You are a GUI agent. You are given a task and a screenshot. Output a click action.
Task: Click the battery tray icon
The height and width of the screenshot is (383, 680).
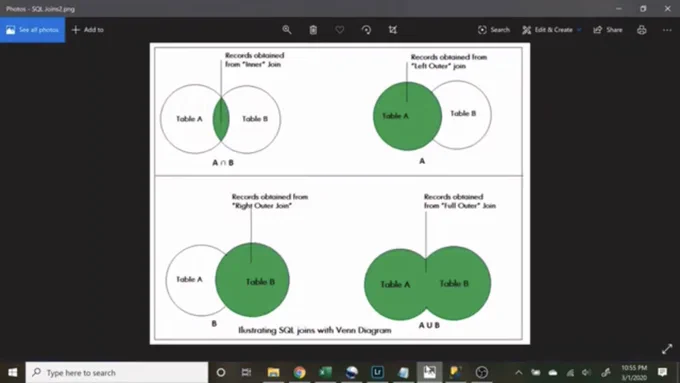point(536,372)
